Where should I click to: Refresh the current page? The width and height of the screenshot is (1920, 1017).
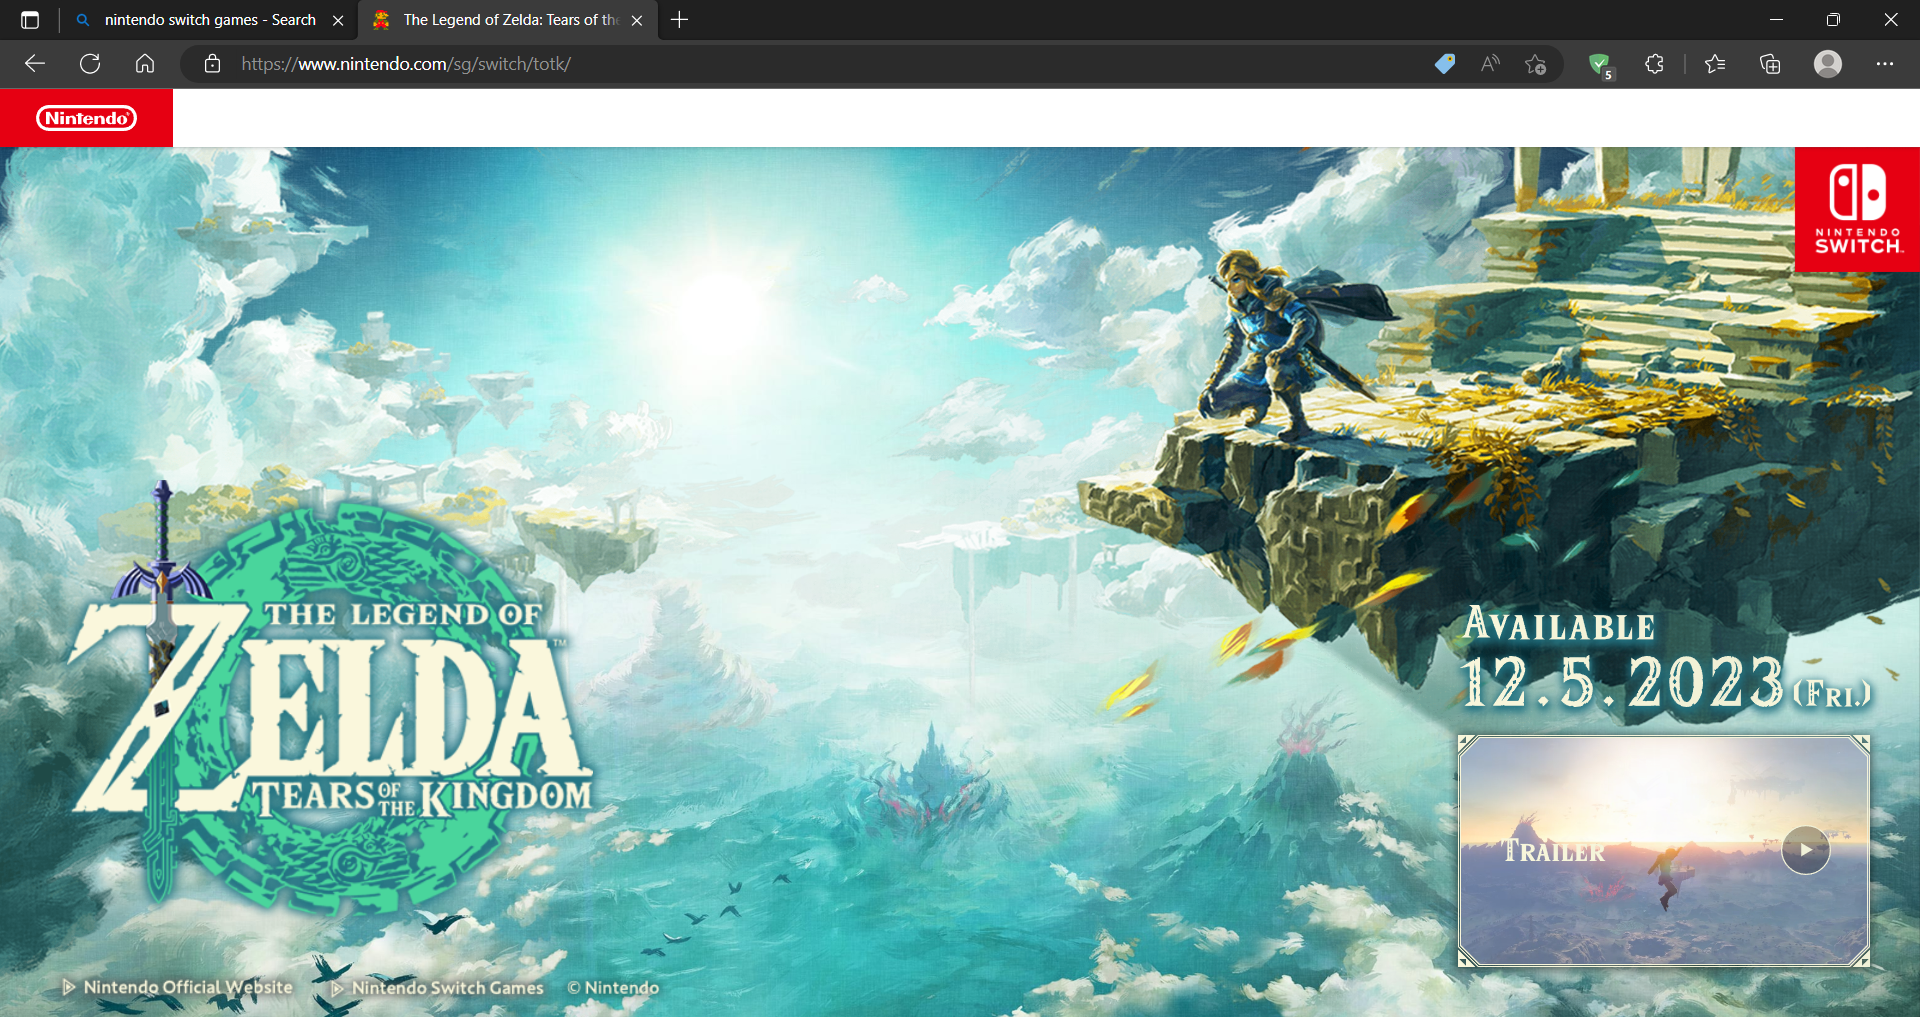pos(90,64)
